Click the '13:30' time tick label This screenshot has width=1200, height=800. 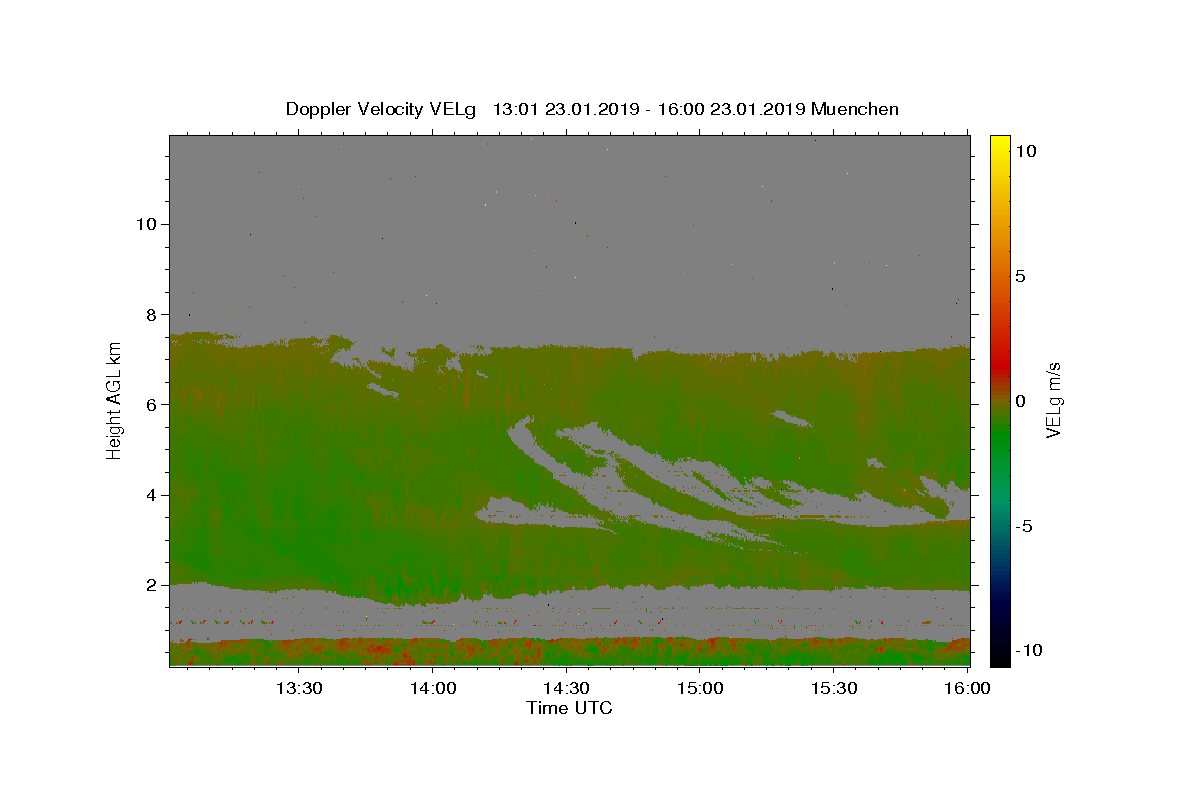[x=299, y=688]
